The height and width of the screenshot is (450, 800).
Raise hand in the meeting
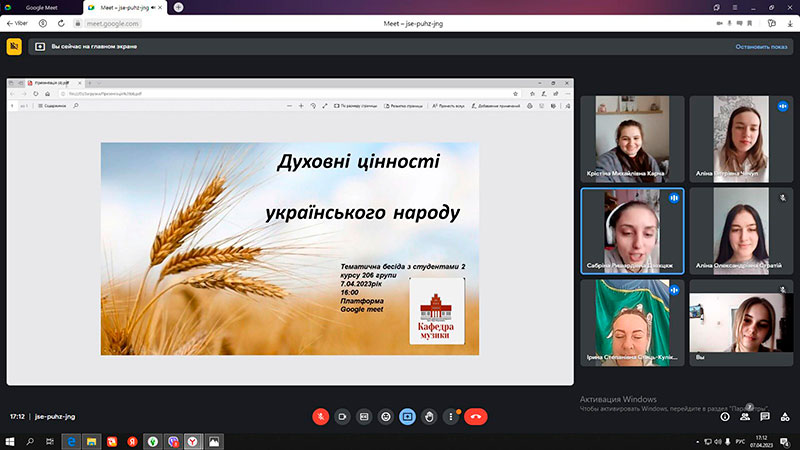[x=429, y=417]
